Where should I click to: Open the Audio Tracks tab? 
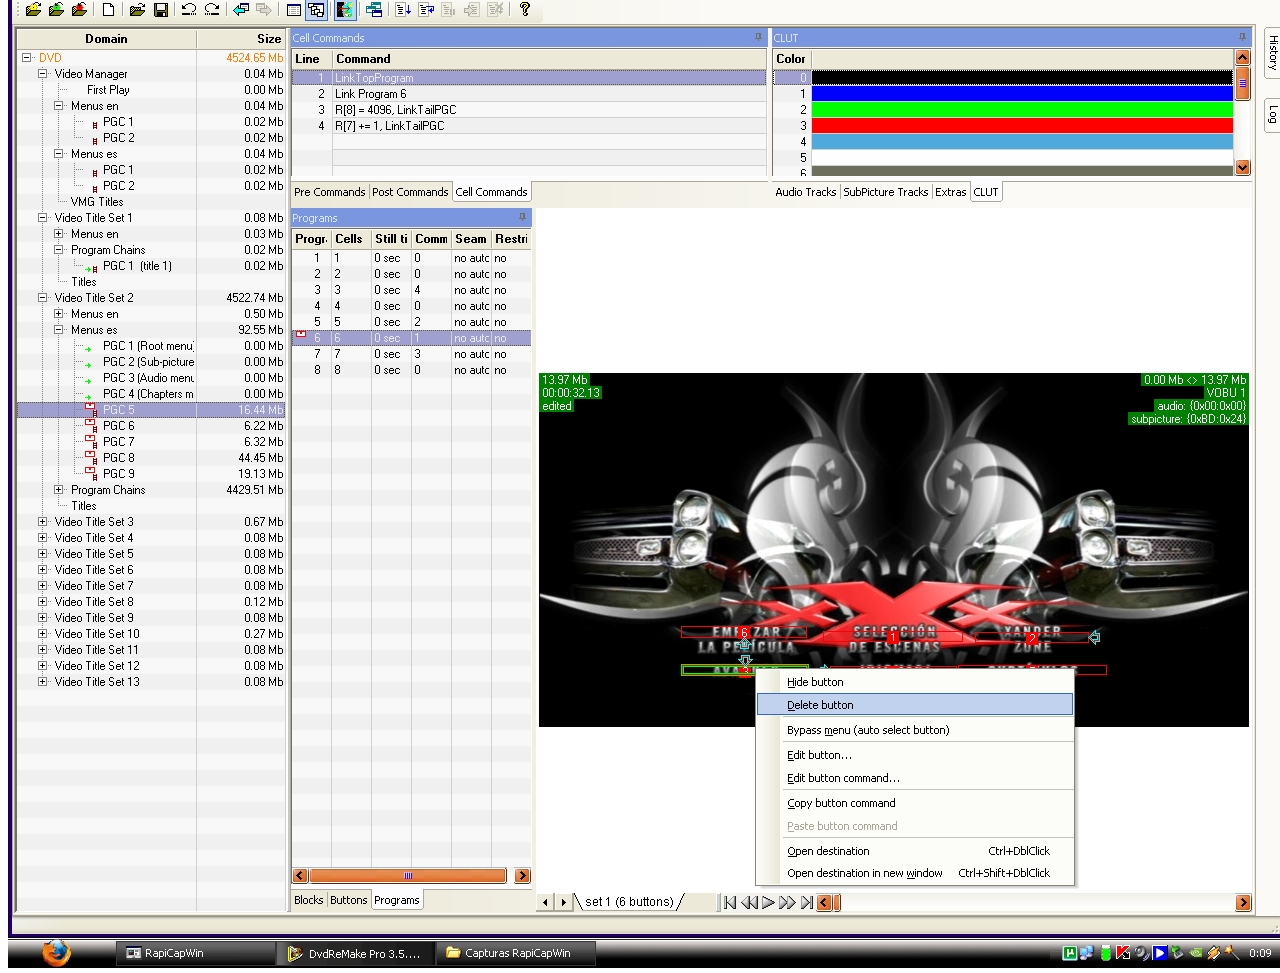[x=805, y=192]
